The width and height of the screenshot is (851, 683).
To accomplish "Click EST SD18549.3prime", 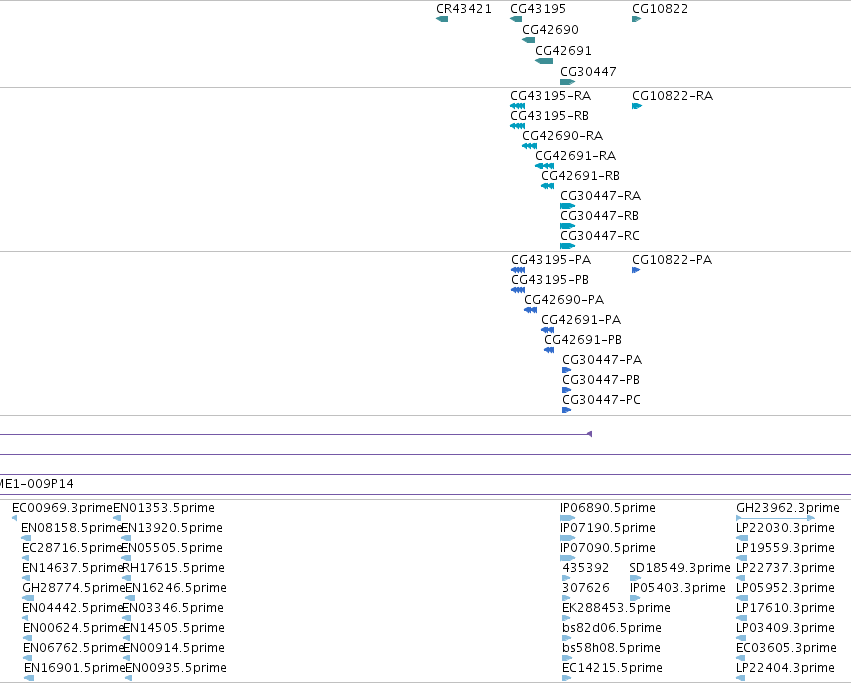I will (636, 578).
